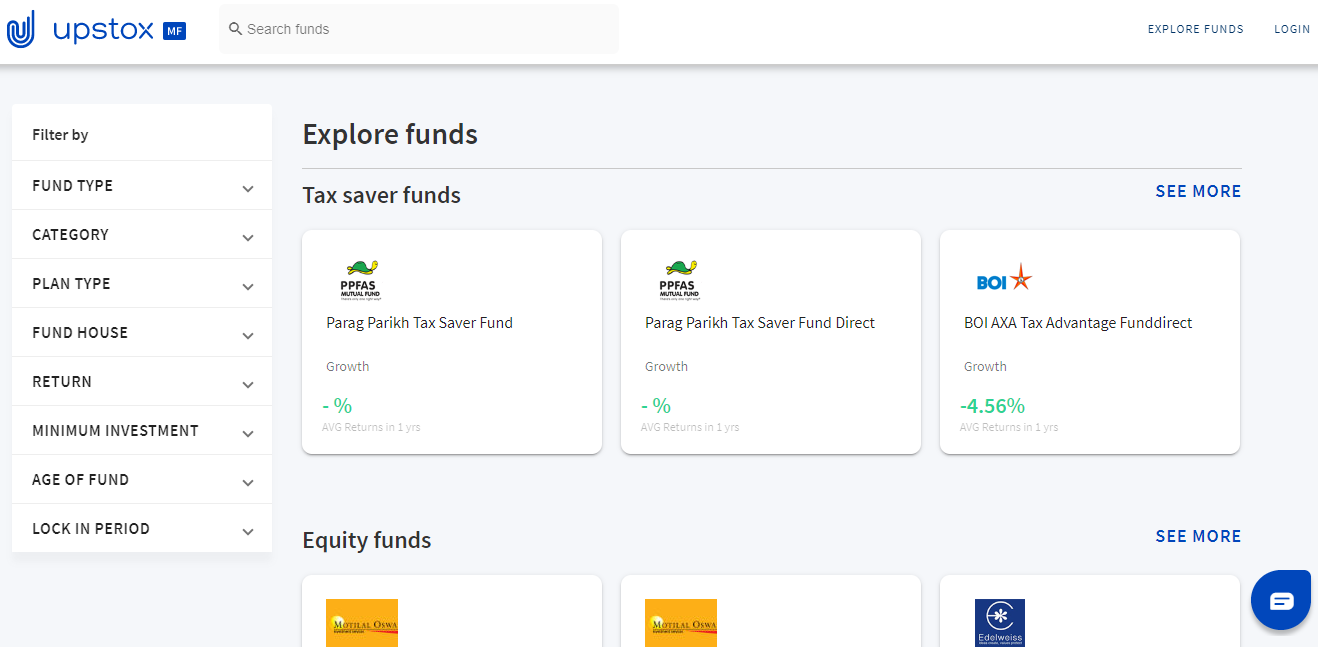Expand the MINIMUM INVESTMENT filter chevron
Viewport: 1318px width, 647px height.
point(248,433)
